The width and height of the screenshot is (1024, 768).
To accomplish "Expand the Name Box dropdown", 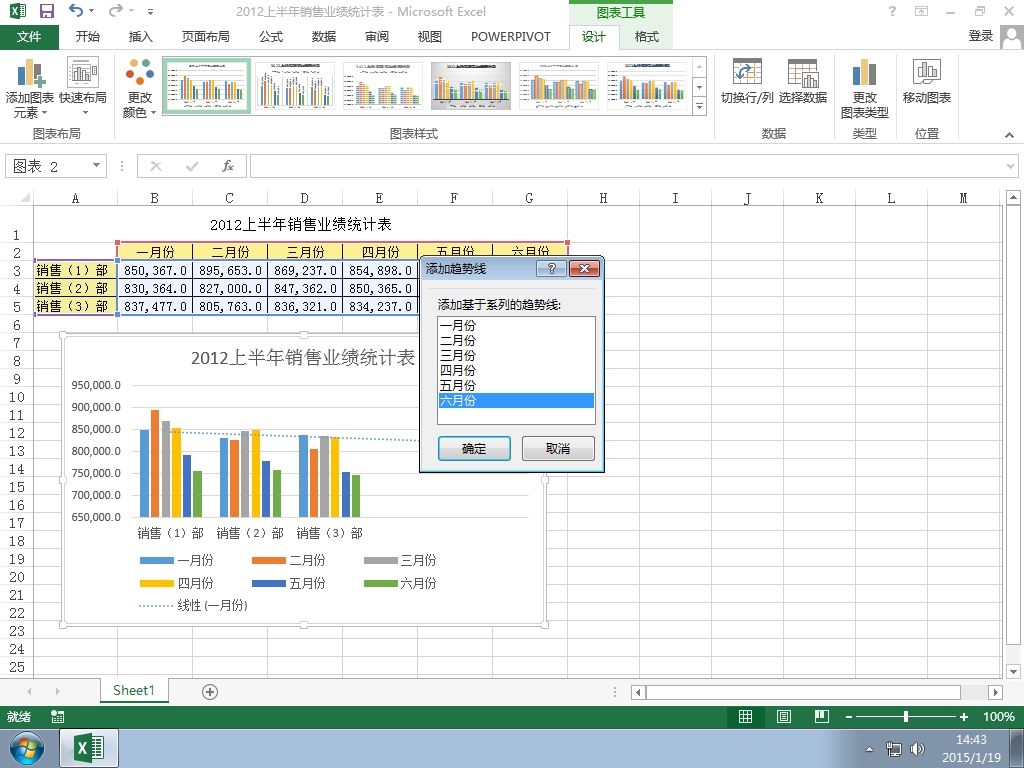I will [96, 165].
